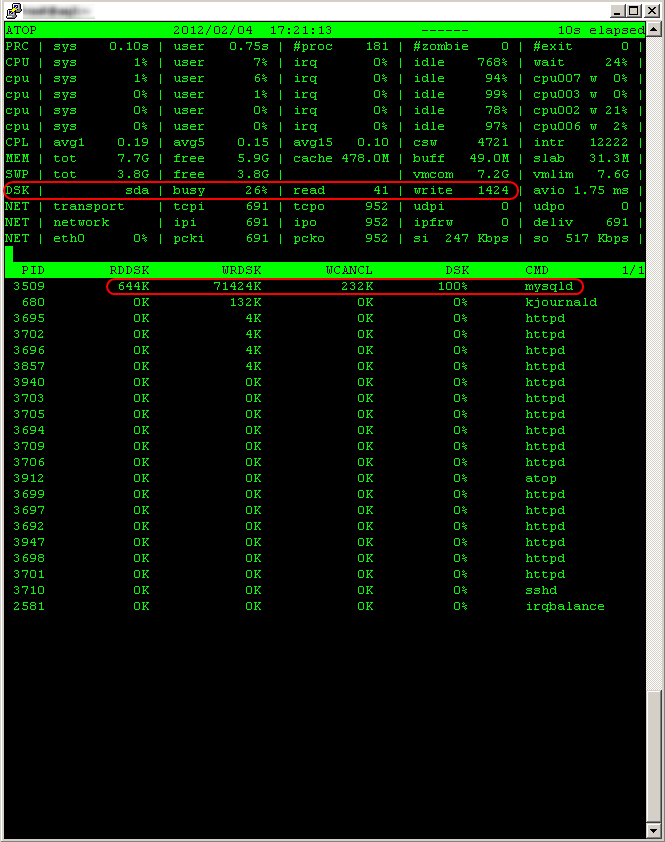Click the DSK row label for sda
Screen dimensions: 665x842
point(17,190)
